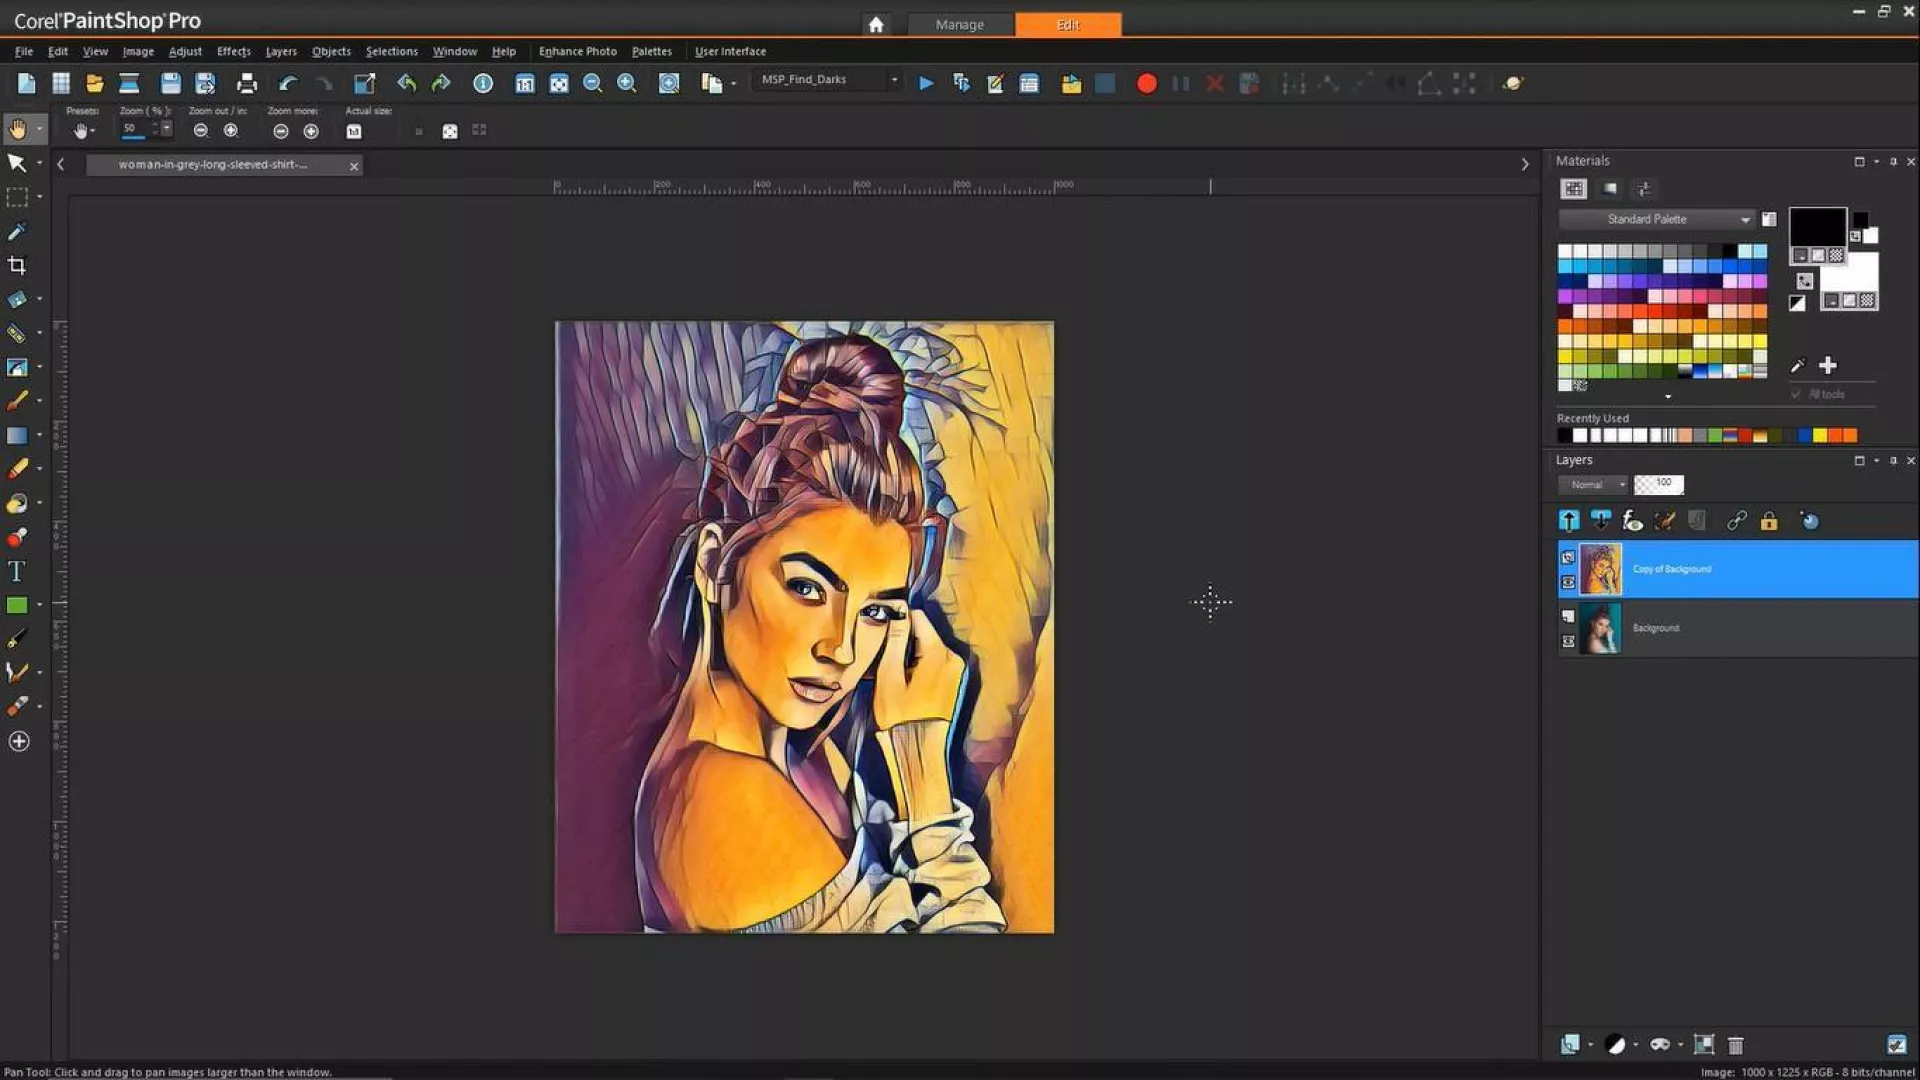Image resolution: width=1920 pixels, height=1080 pixels.
Task: Click the Save toolbar icon
Action: pyautogui.click(x=170, y=84)
